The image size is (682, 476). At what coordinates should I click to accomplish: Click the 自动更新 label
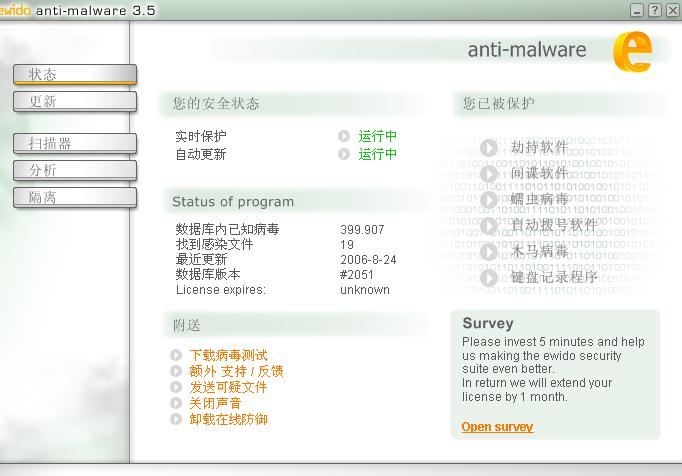tap(201, 154)
